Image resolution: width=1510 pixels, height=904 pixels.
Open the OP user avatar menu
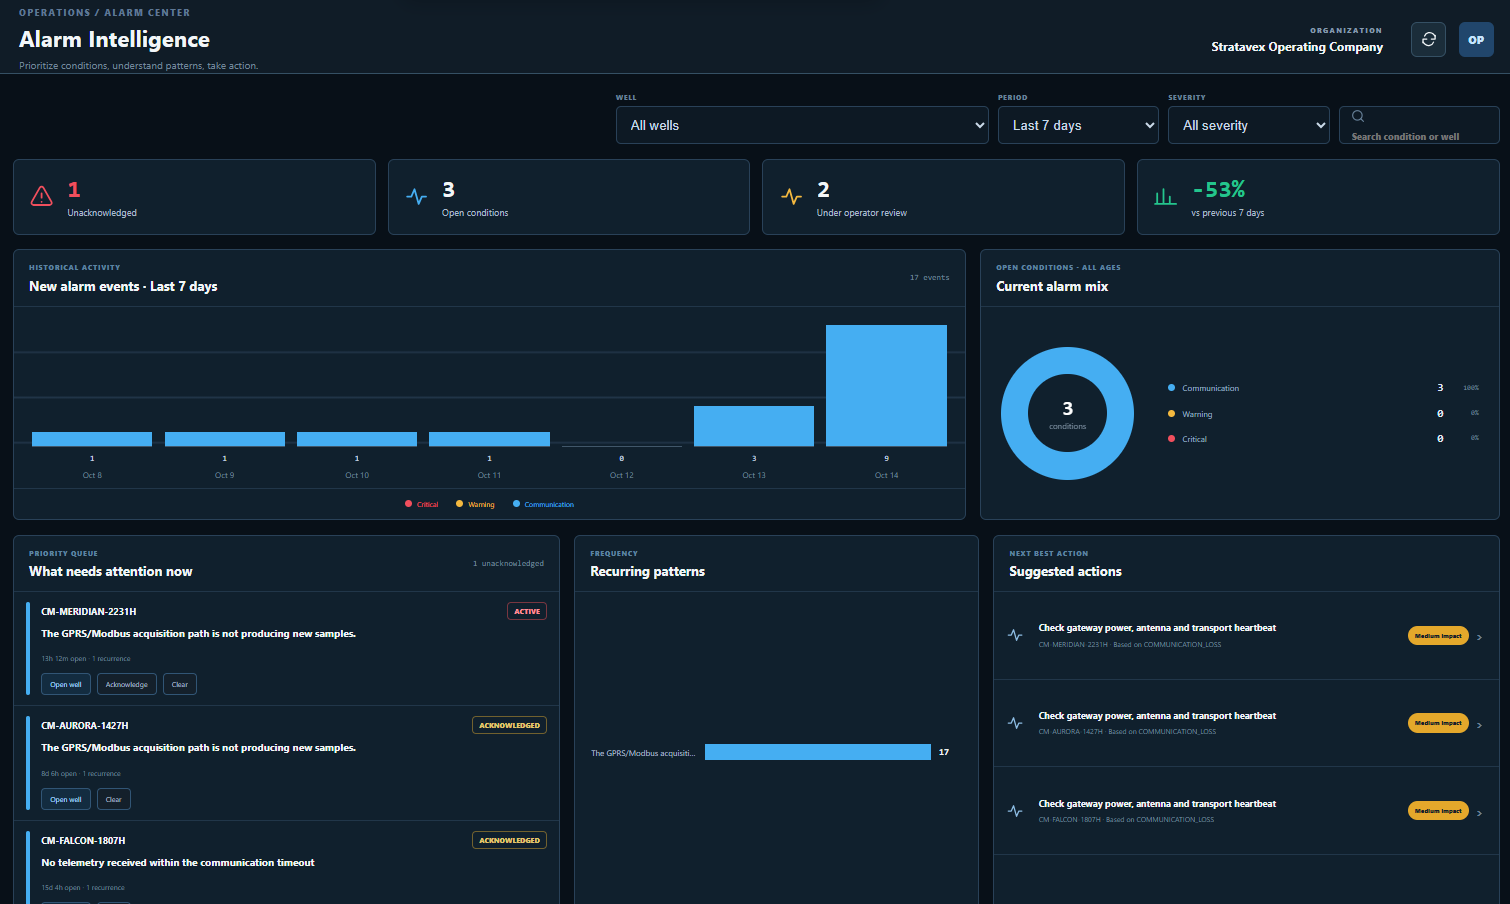tap(1476, 40)
